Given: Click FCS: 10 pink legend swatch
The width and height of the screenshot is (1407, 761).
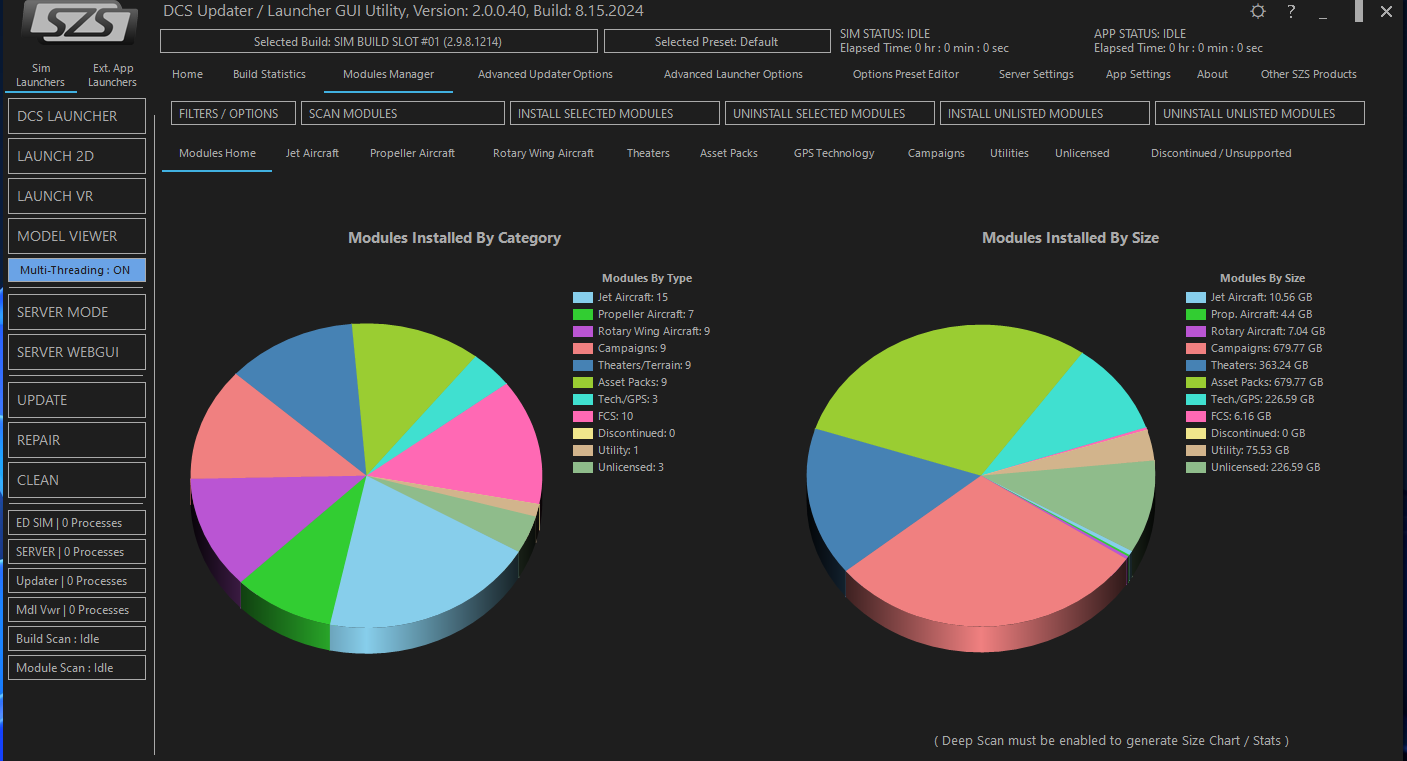Looking at the screenshot, I should click(583, 416).
